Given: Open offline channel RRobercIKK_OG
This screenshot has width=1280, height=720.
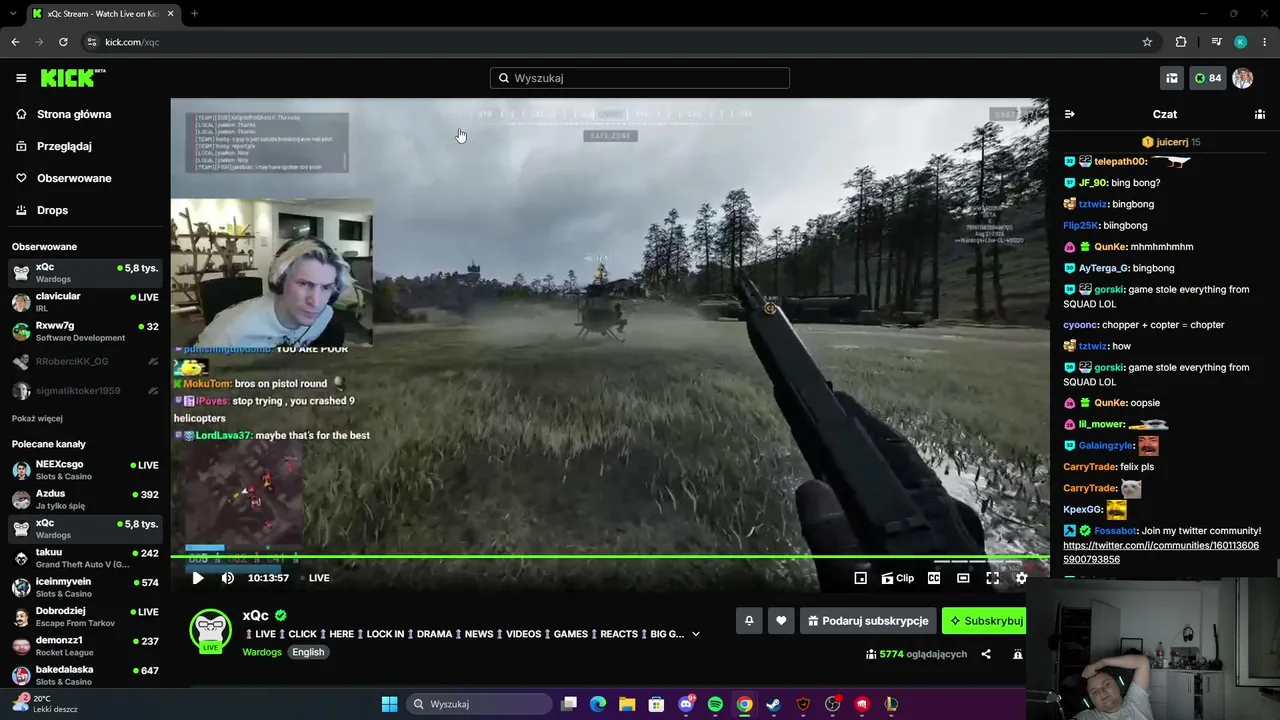Looking at the screenshot, I should point(85,361).
